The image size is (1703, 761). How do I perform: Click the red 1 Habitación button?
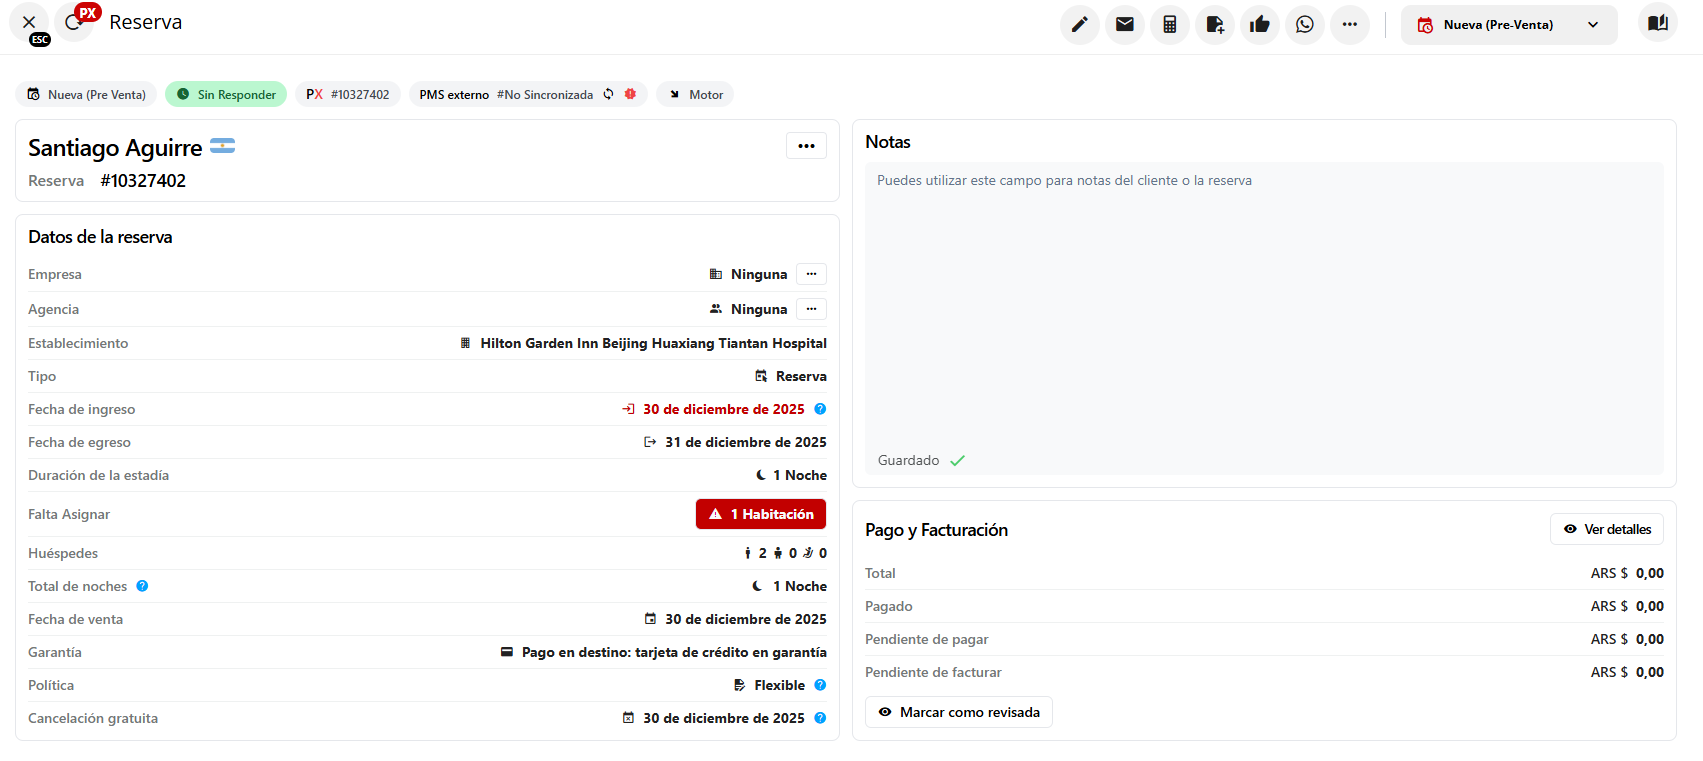pos(761,514)
